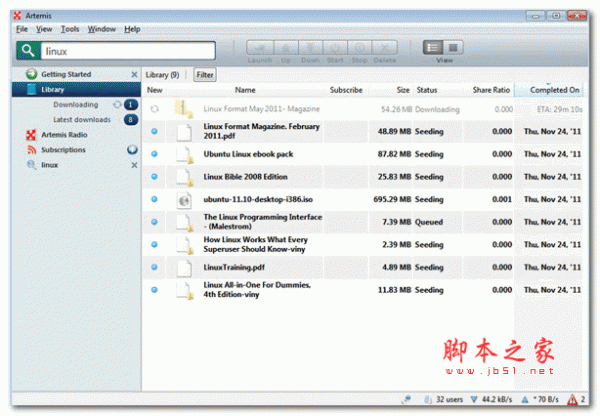Open the Help menu
This screenshot has height=416, width=600.
tap(132, 29)
